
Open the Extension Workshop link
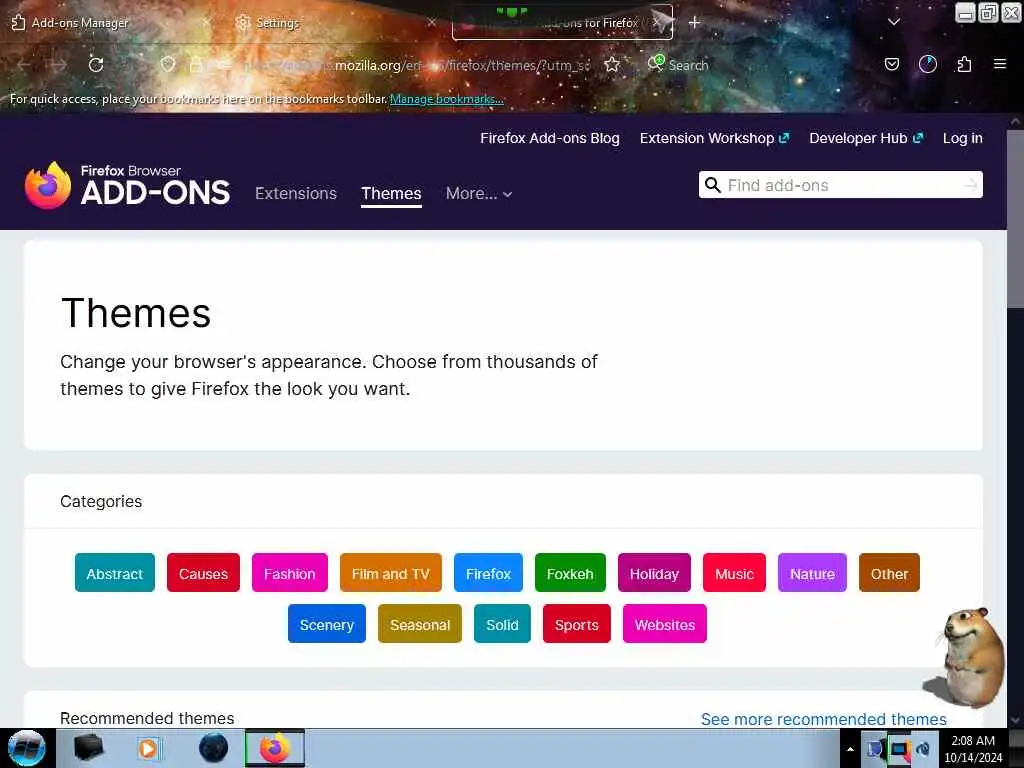[x=714, y=138]
